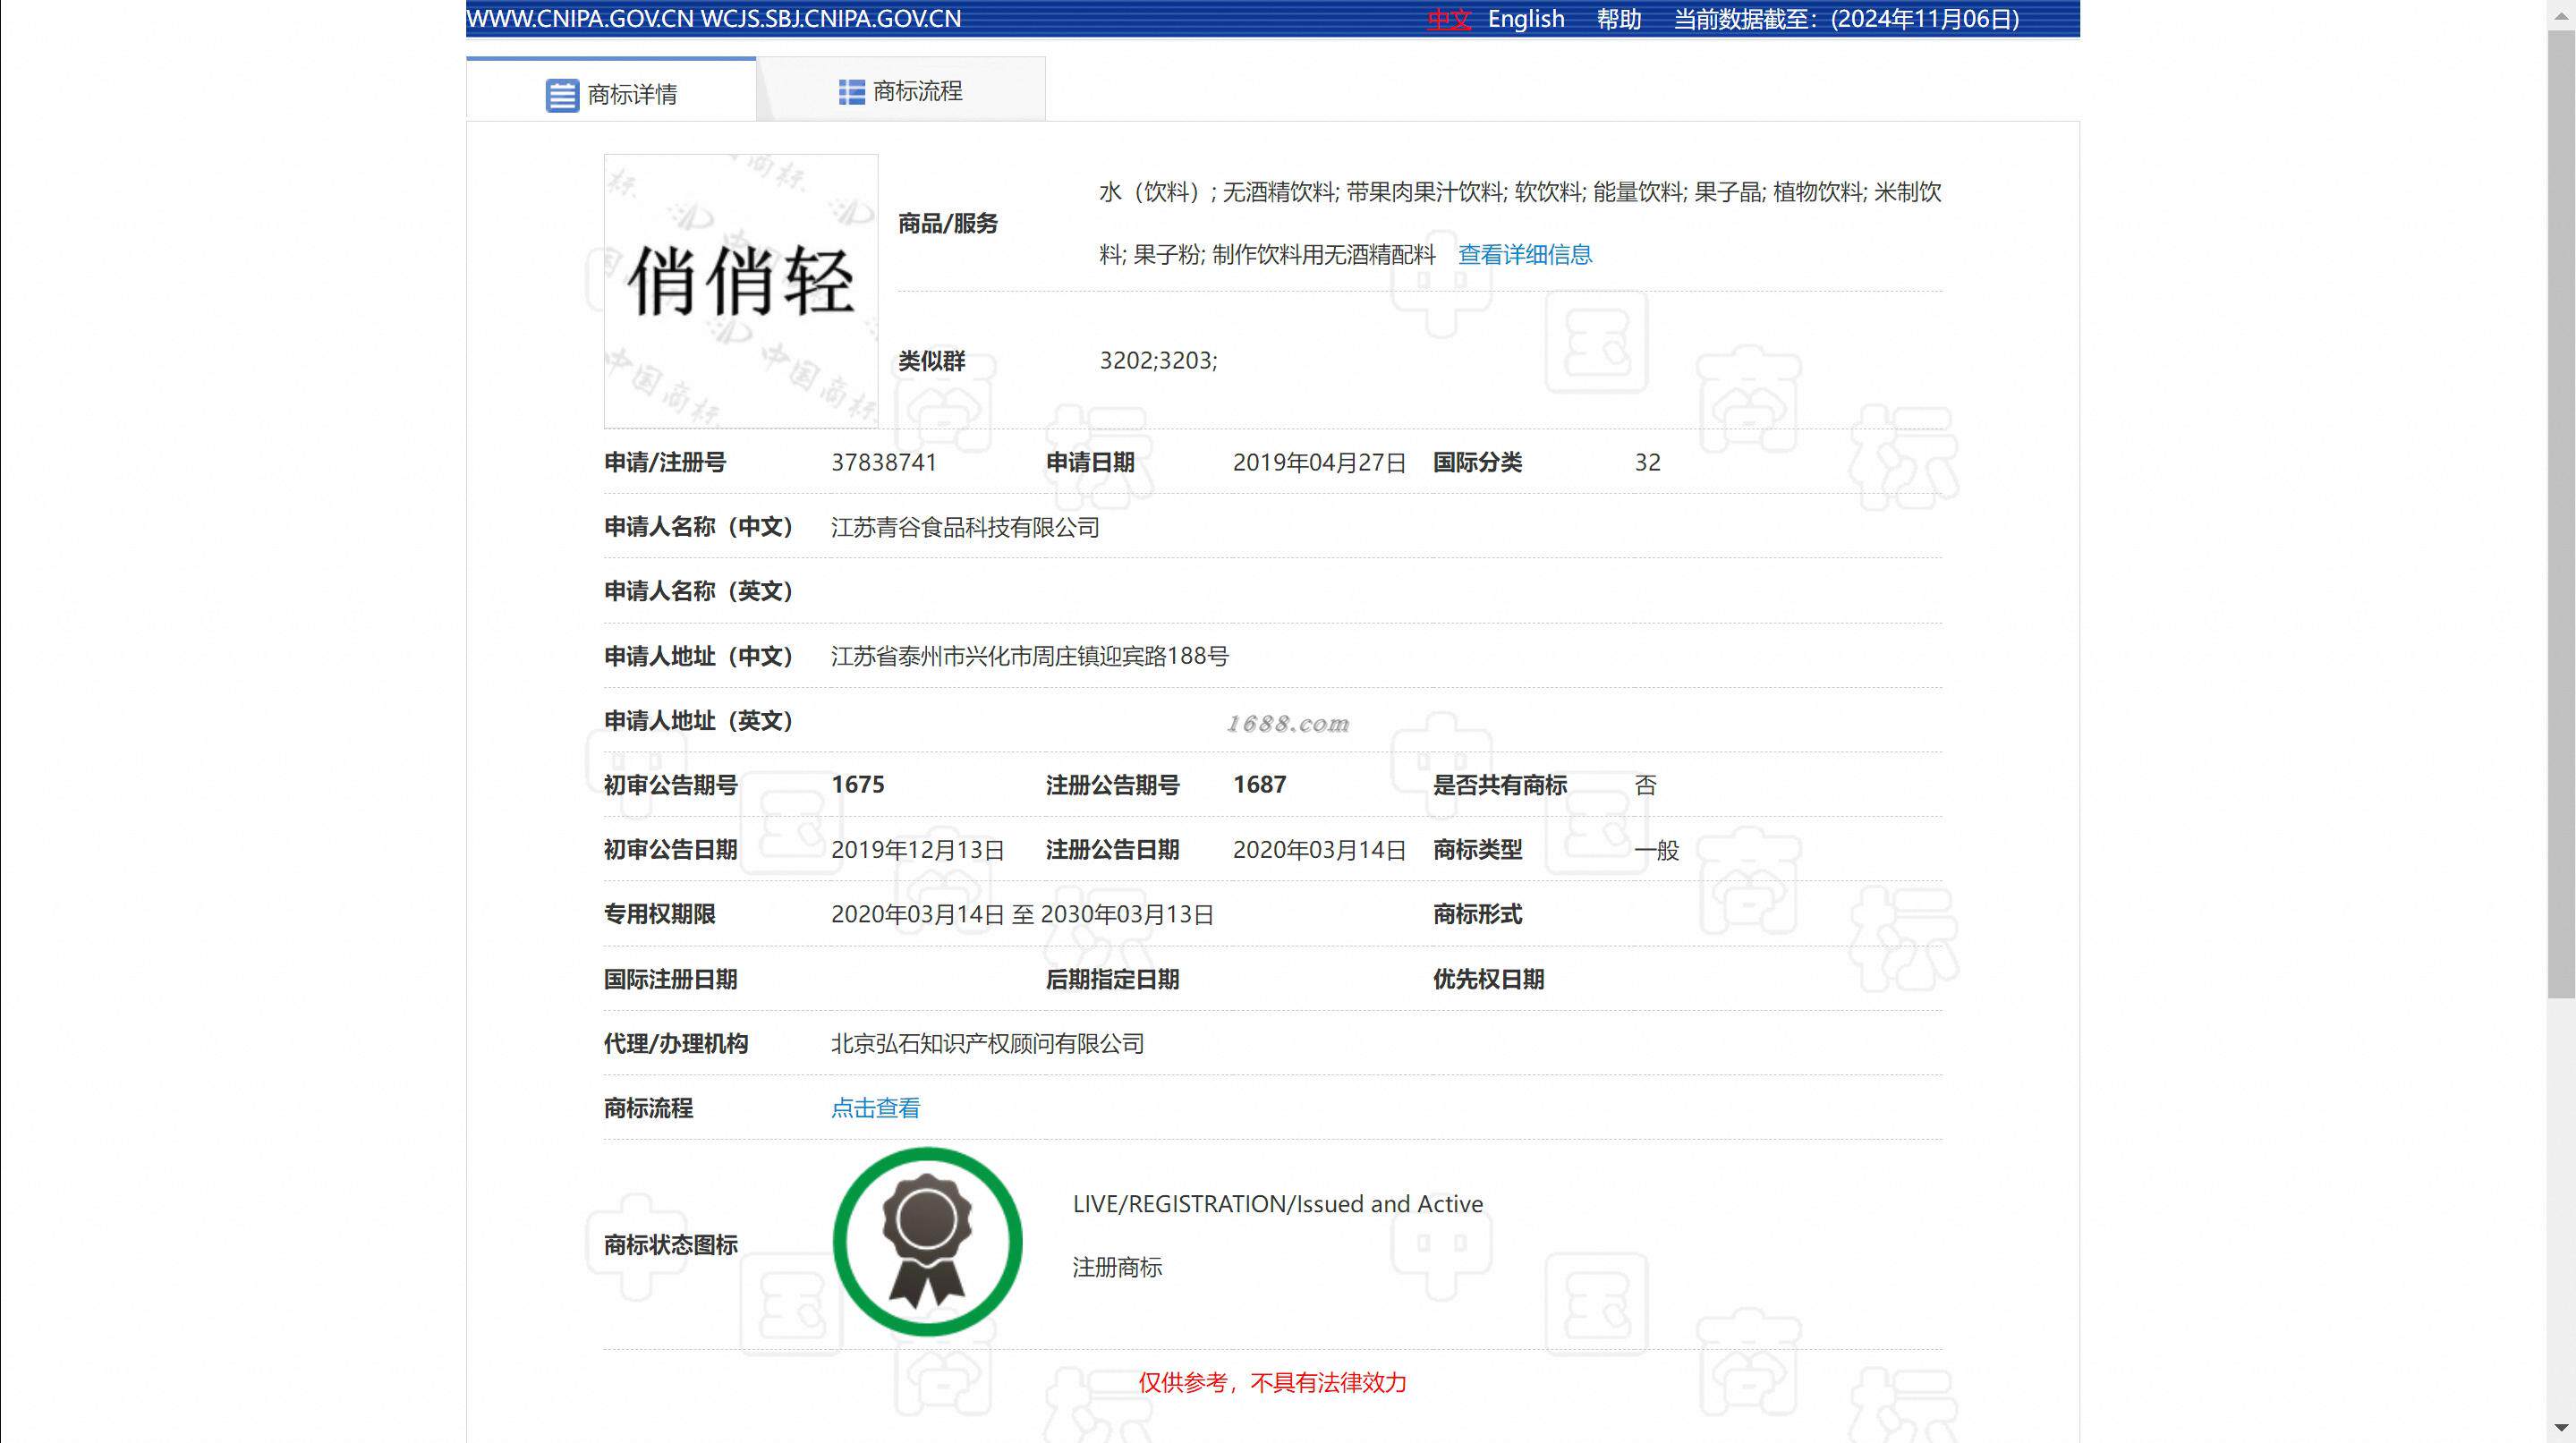The width and height of the screenshot is (2576, 1443).
Task: Switch to the 商标流程 tab
Action: pyautogui.click(x=916, y=92)
